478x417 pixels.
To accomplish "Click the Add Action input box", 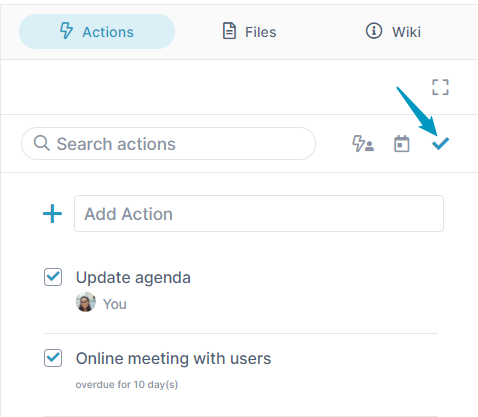I will [259, 213].
